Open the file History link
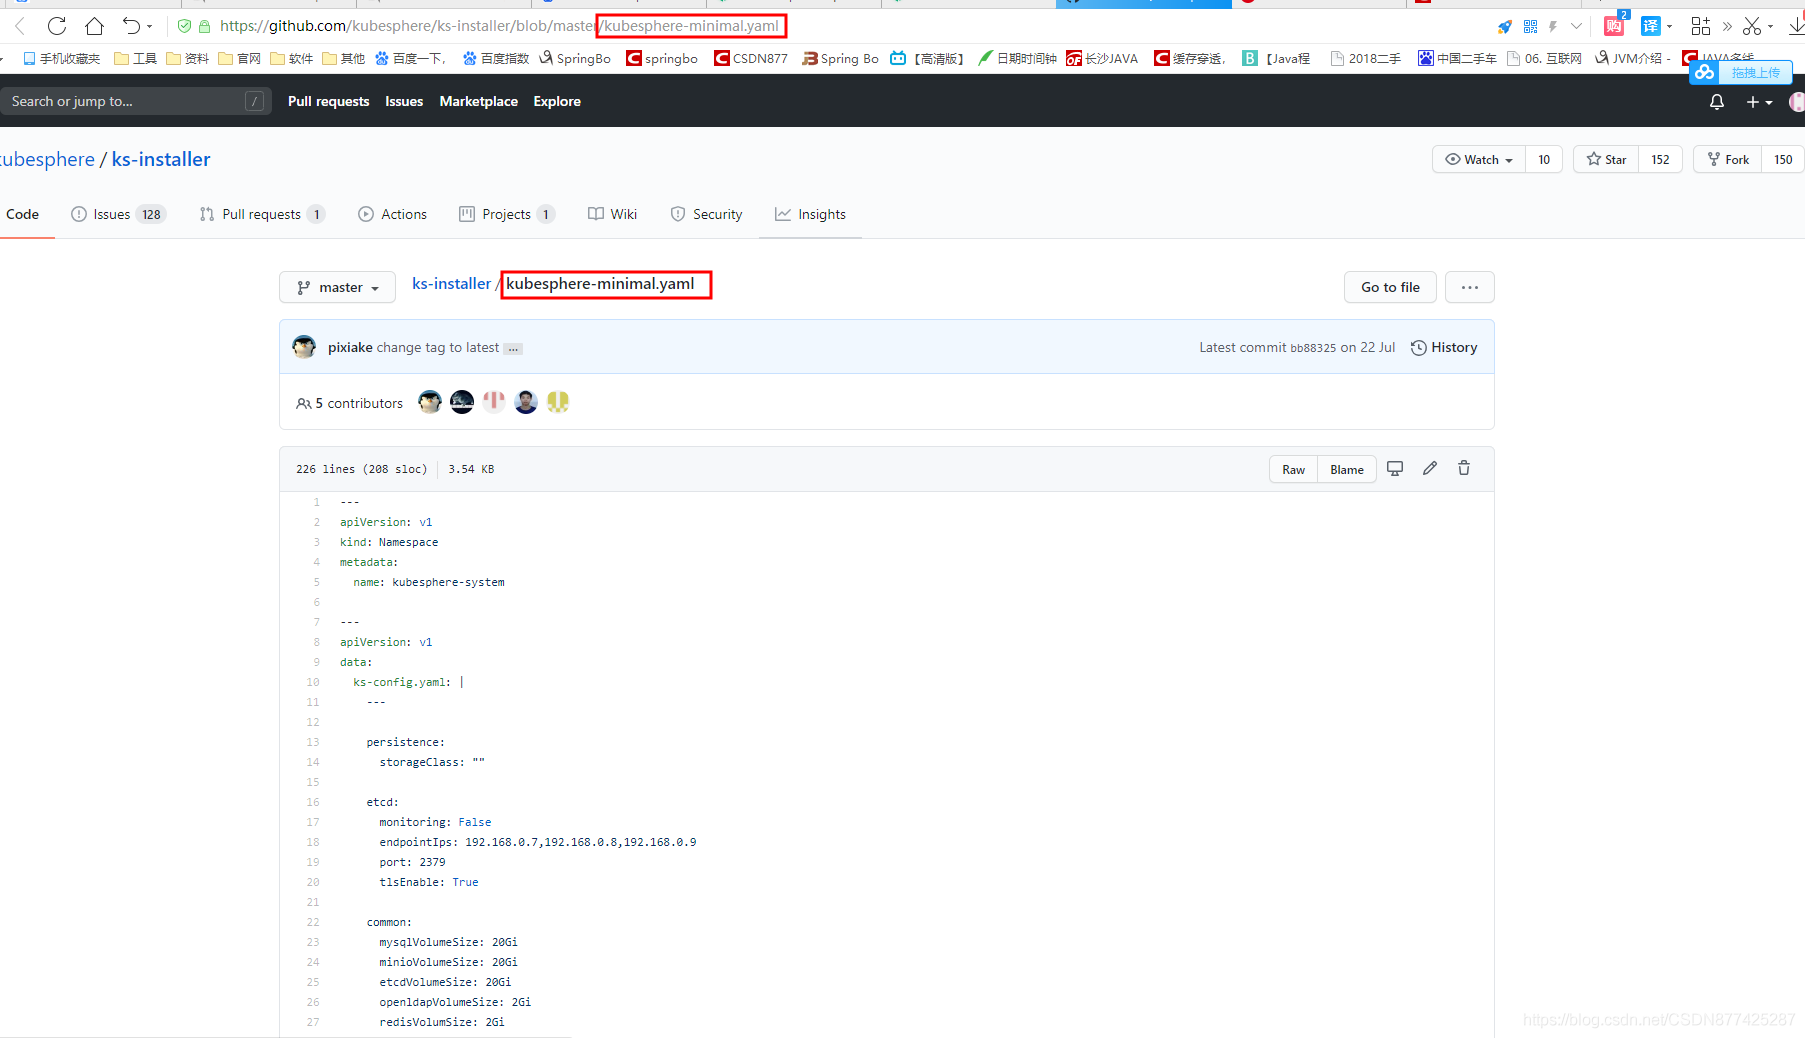Screen dimensions: 1805x1038 coord(1444,347)
